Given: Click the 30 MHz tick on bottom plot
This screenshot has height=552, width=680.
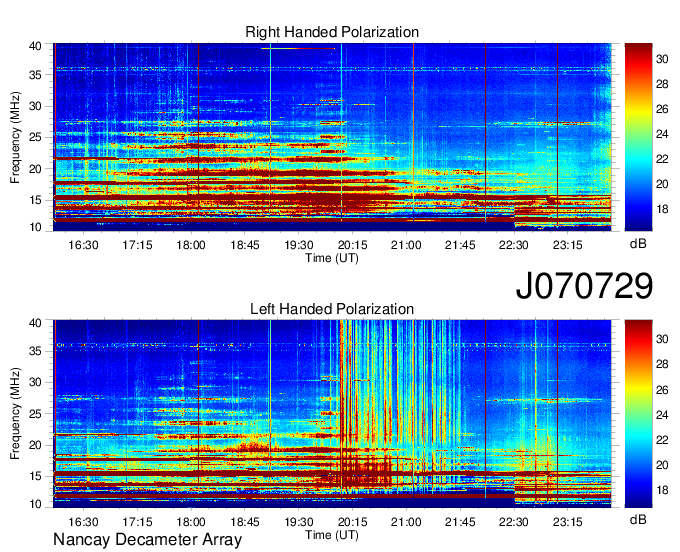Looking at the screenshot, I should tap(35, 382).
